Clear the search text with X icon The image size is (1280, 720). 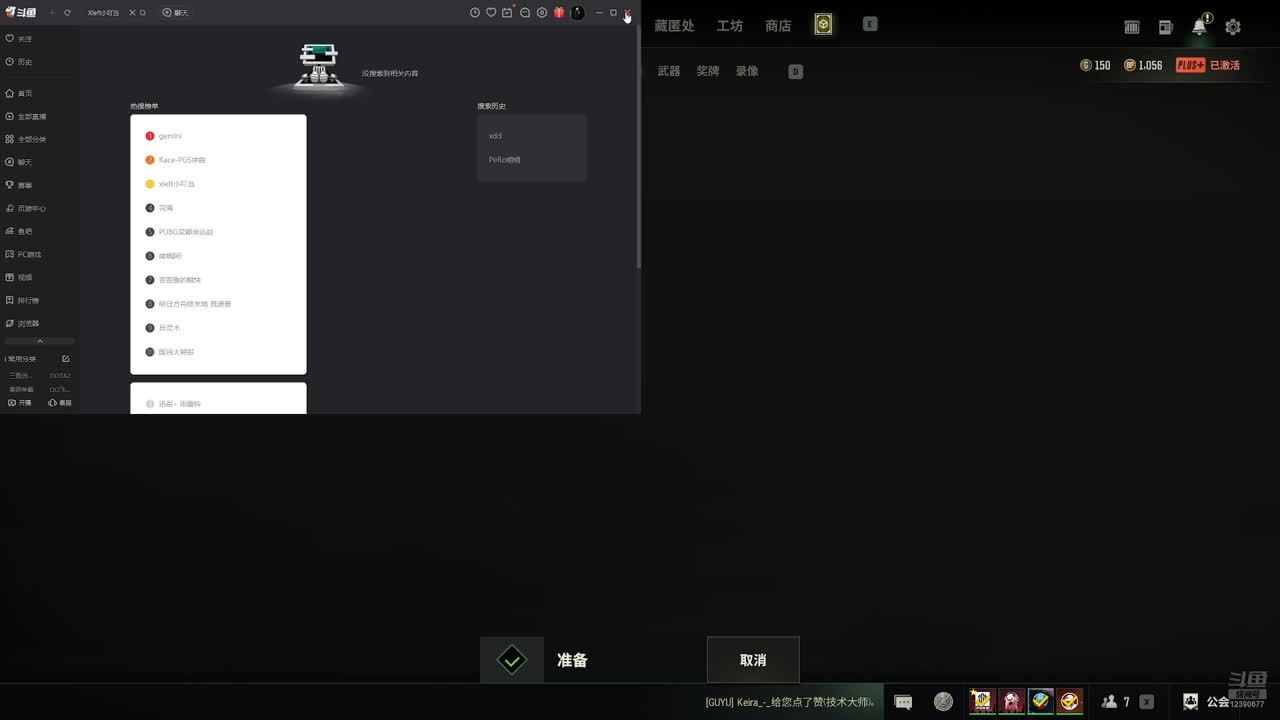(132, 13)
